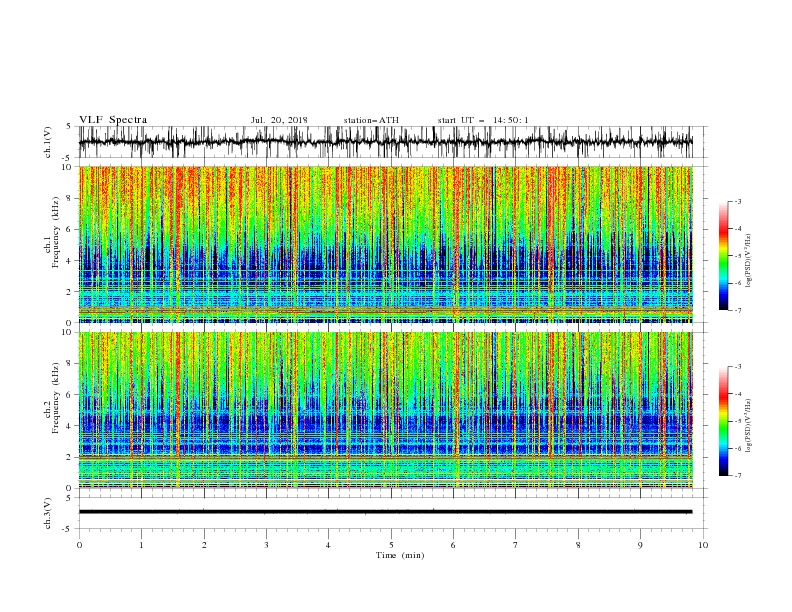Click the "2" minute tick on the time axis

tap(204, 545)
